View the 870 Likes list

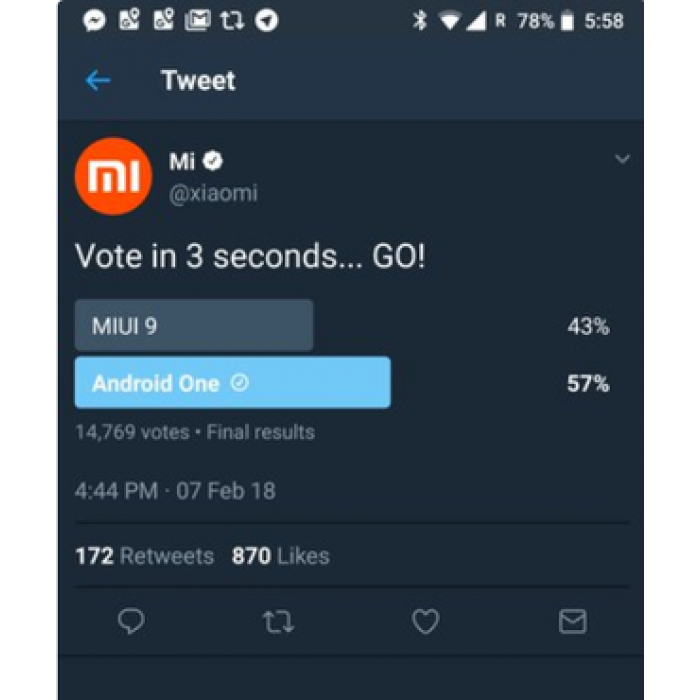pyautogui.click(x=280, y=556)
